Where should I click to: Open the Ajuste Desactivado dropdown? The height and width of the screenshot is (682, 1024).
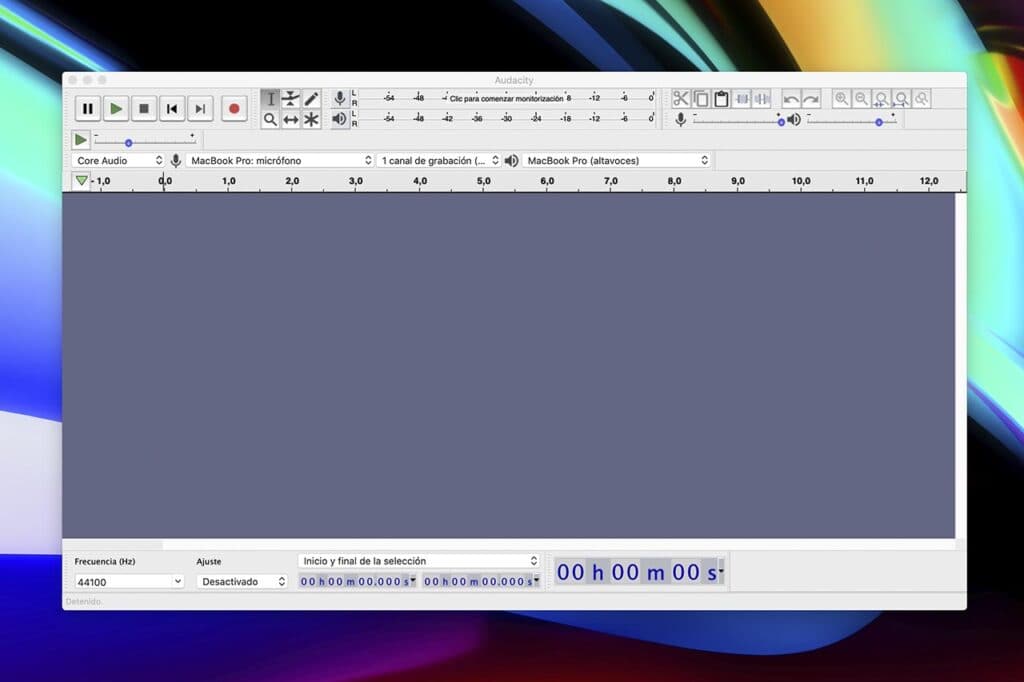[x=242, y=581]
